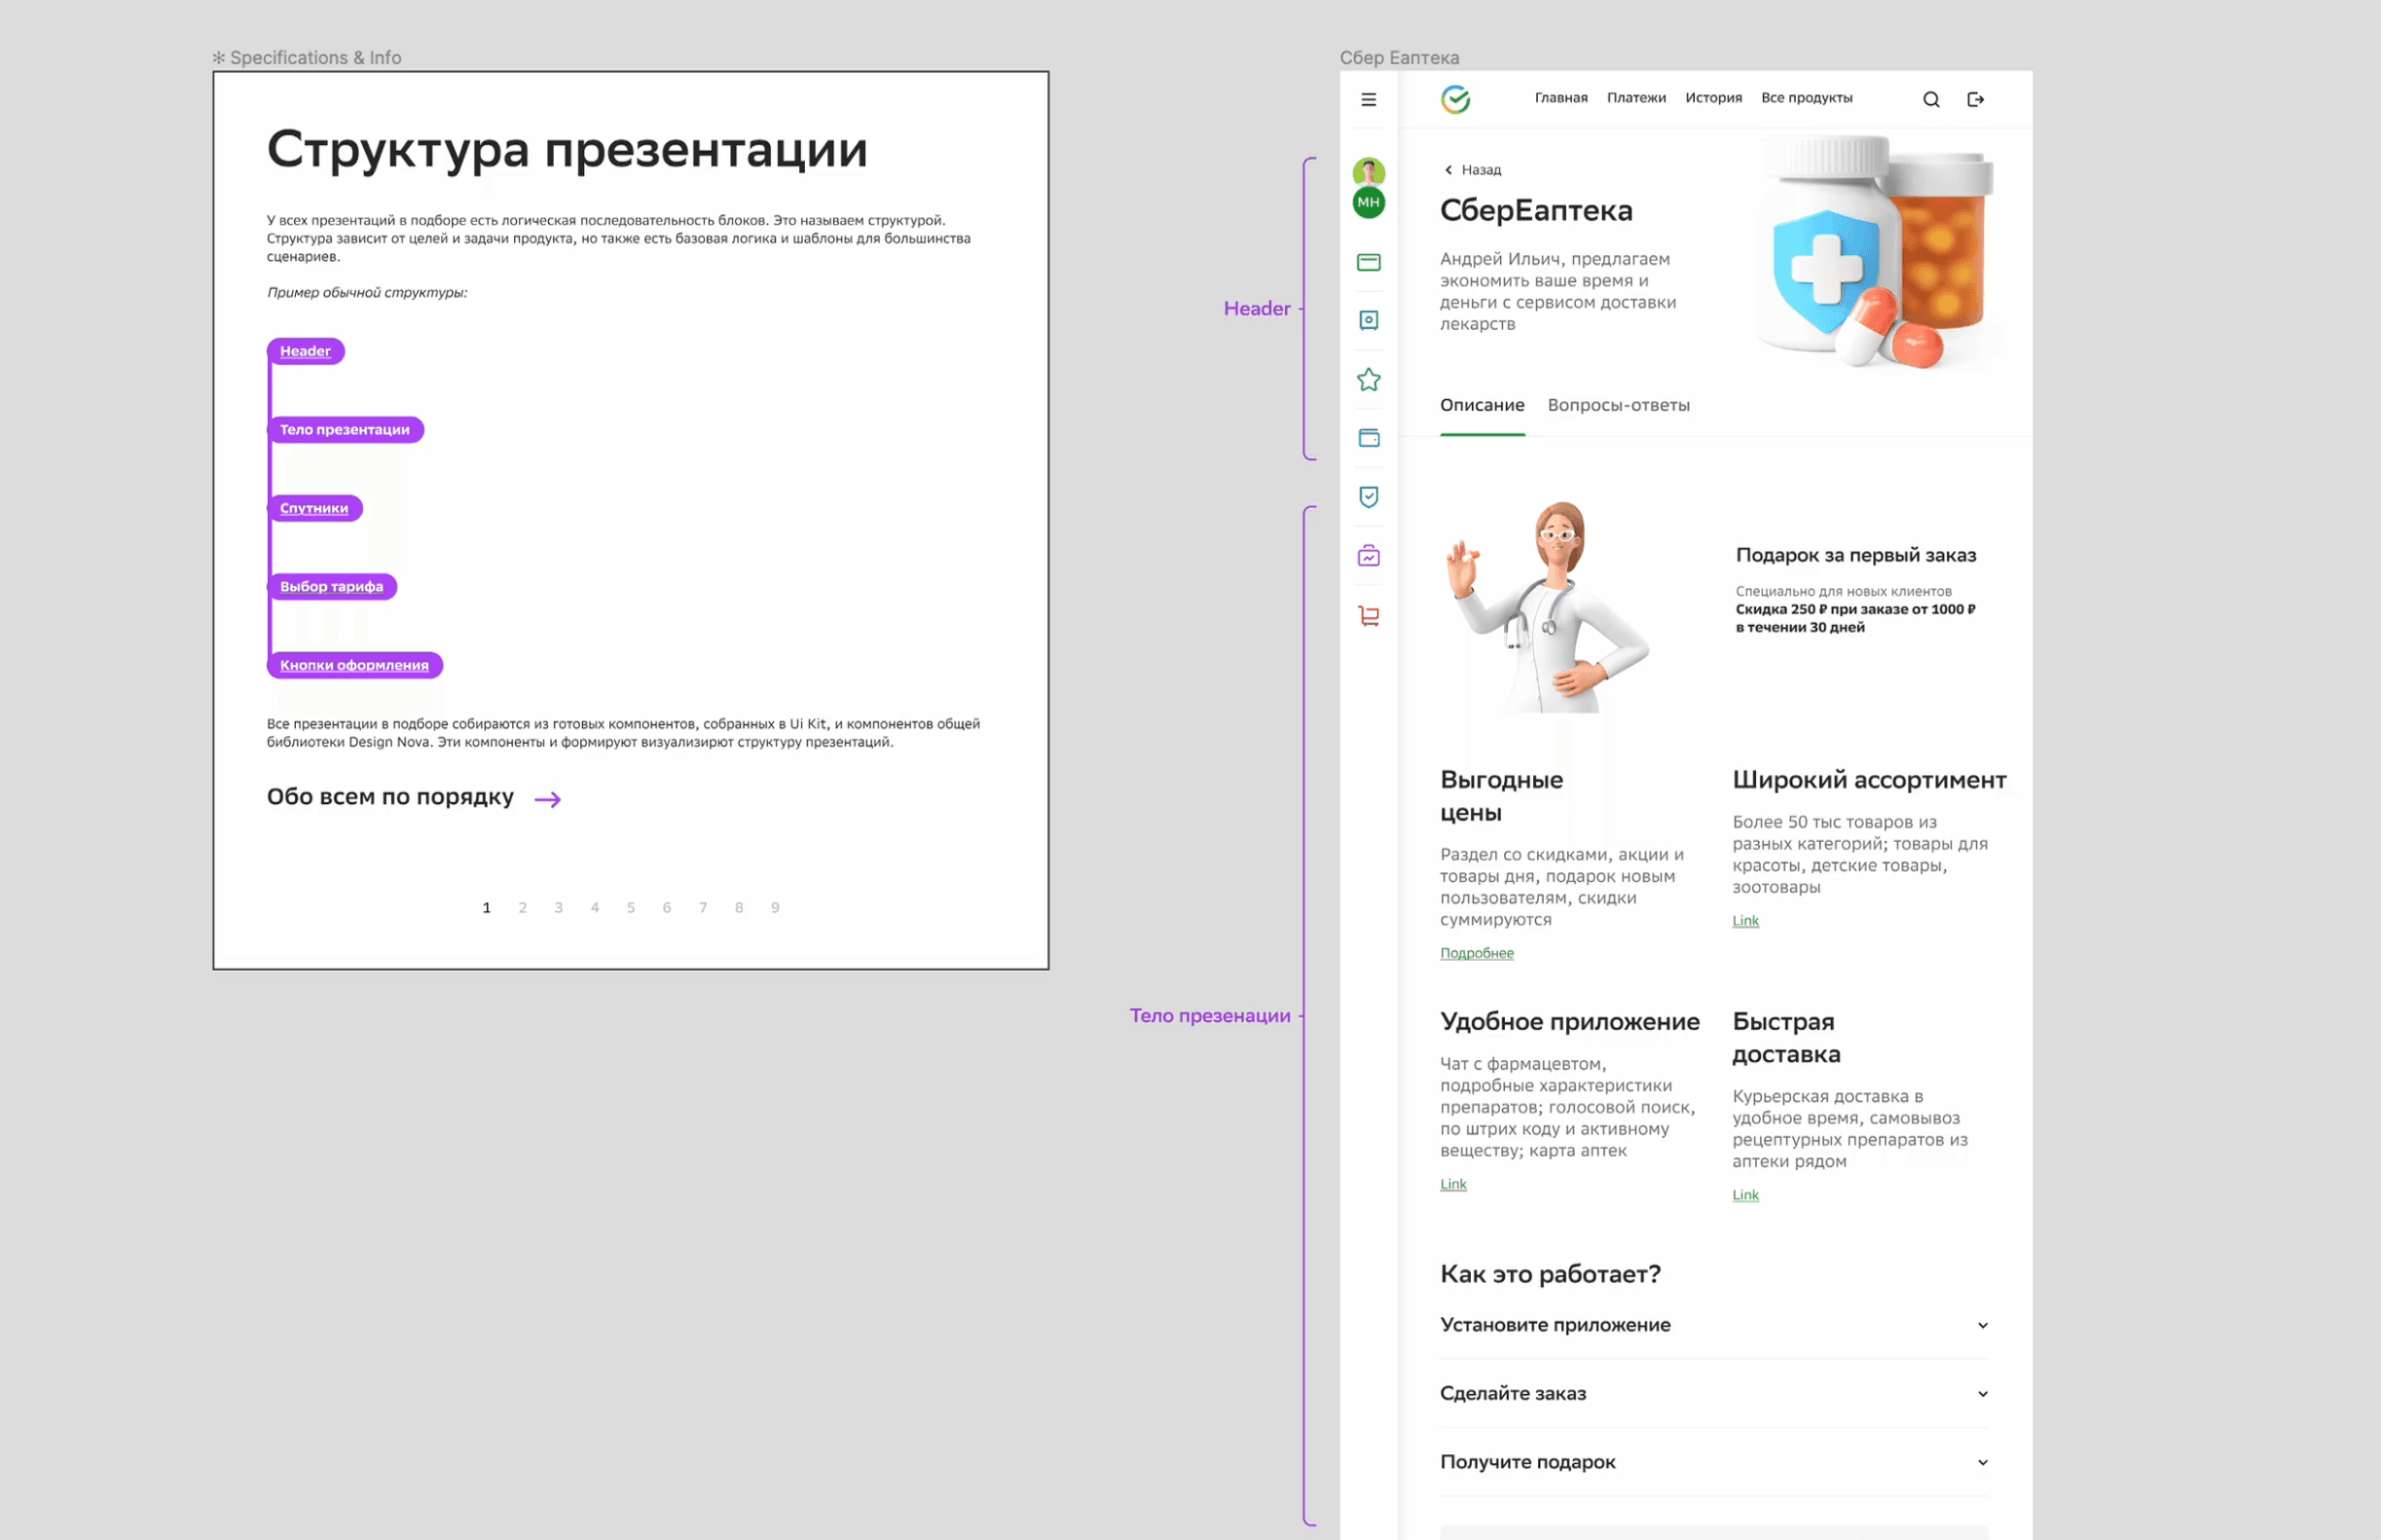Click the logout icon in top bar

pos(1975,99)
